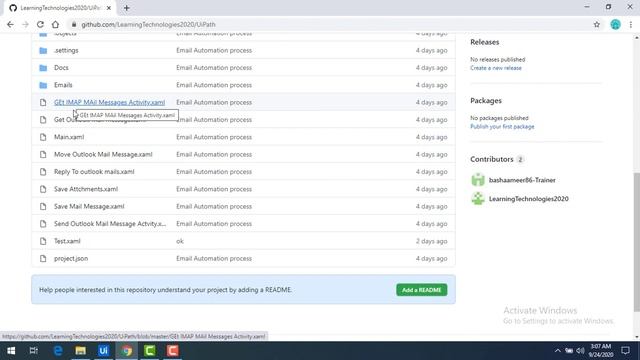This screenshot has width=640, height=360.
Task: Click browser back arrow
Action: [x=10, y=24]
